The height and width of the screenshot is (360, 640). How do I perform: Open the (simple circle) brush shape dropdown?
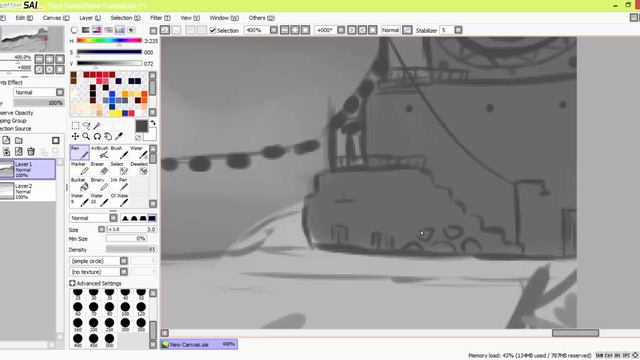[x=98, y=261]
